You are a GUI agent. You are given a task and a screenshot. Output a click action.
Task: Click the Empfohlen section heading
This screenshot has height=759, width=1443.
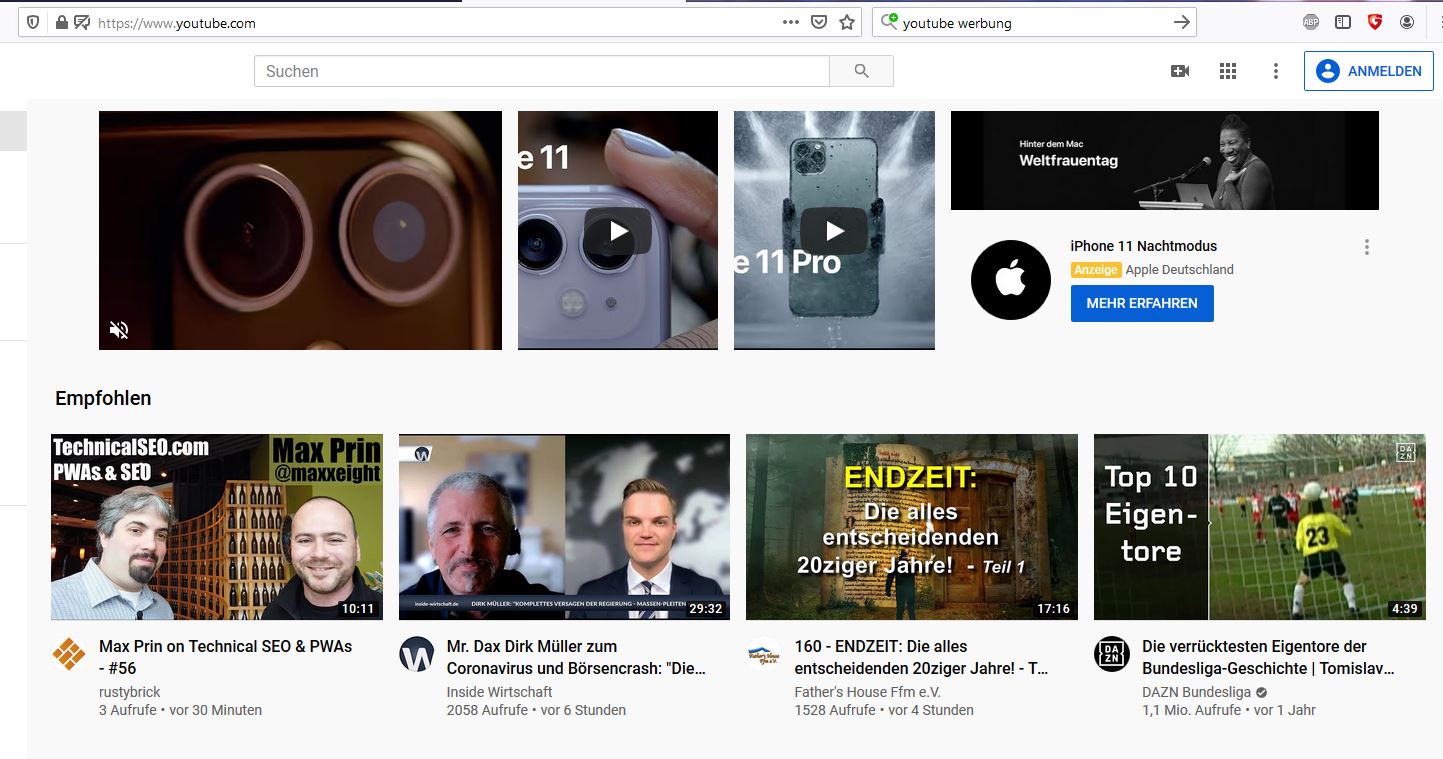(x=104, y=398)
